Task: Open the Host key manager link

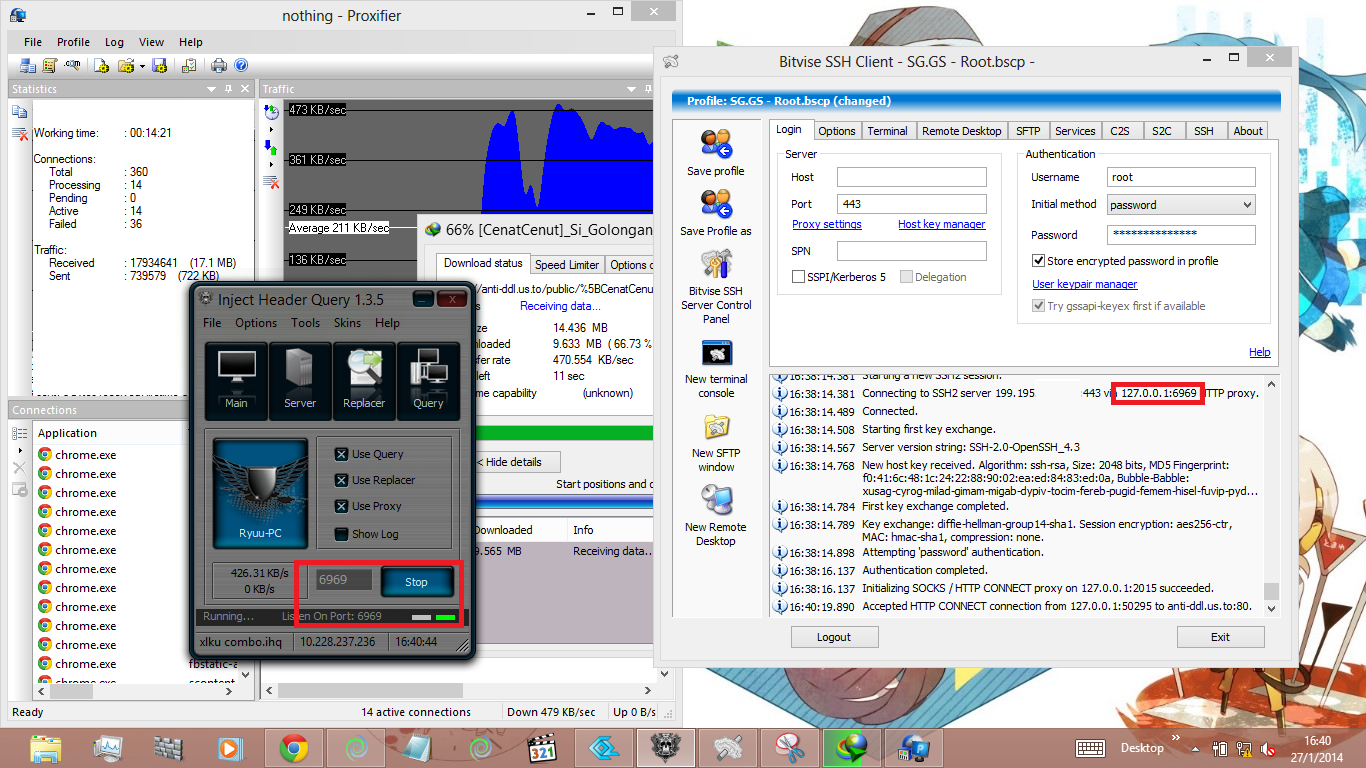Action: point(941,224)
